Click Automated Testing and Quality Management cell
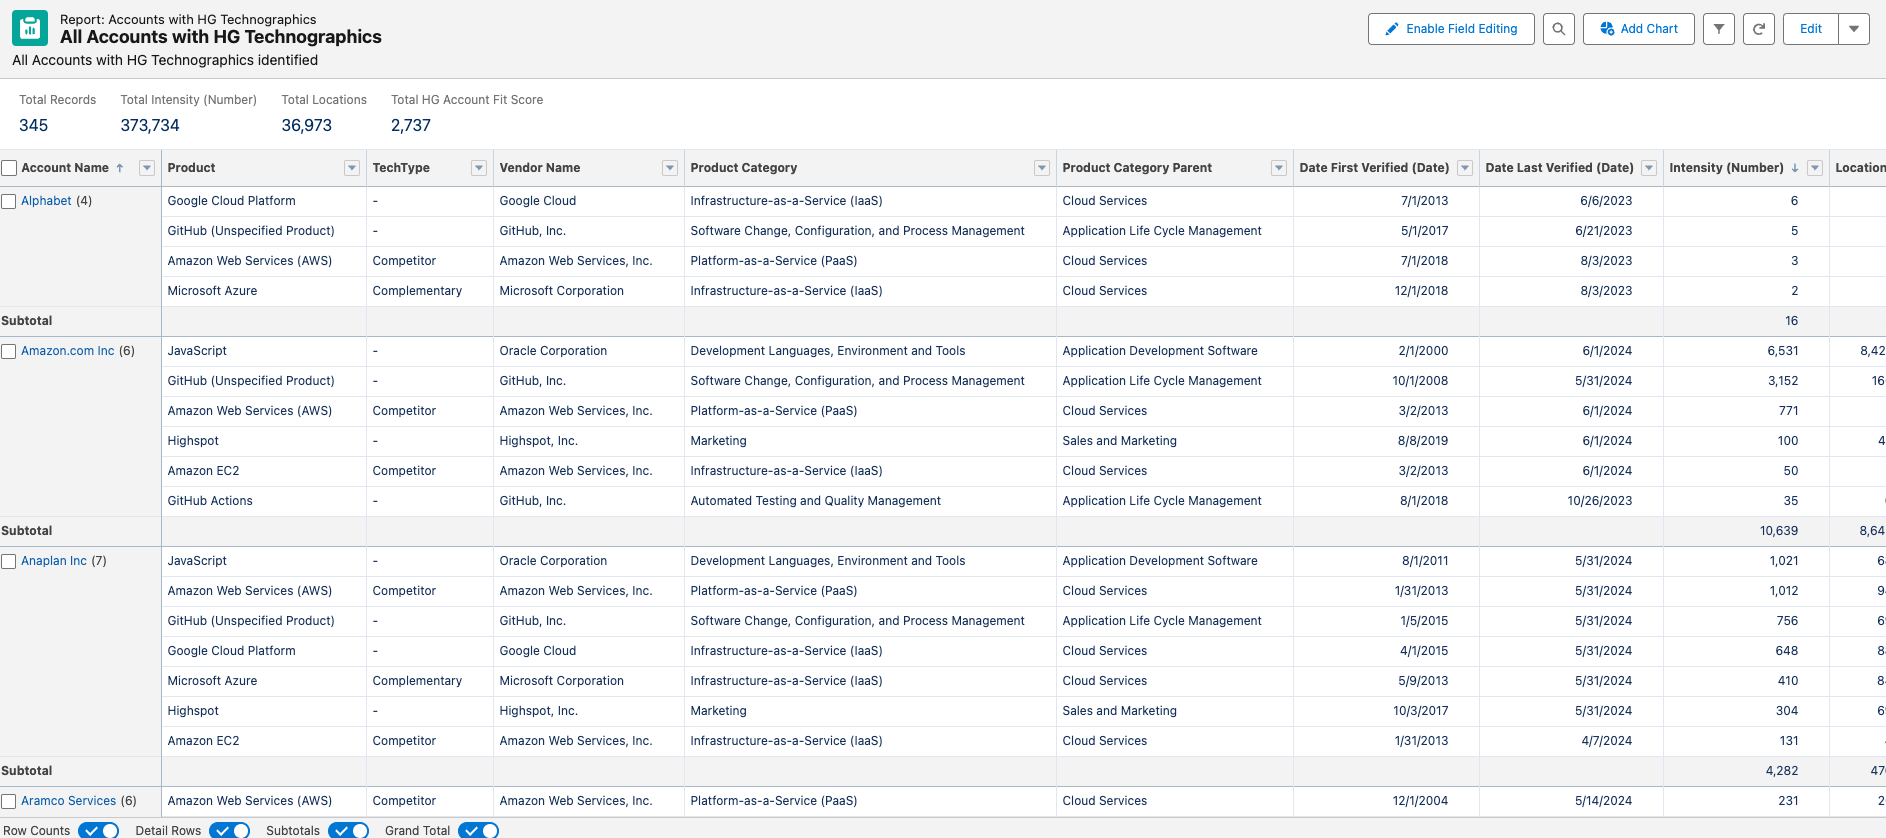Screen dimensions: 1886x838 (x=816, y=501)
